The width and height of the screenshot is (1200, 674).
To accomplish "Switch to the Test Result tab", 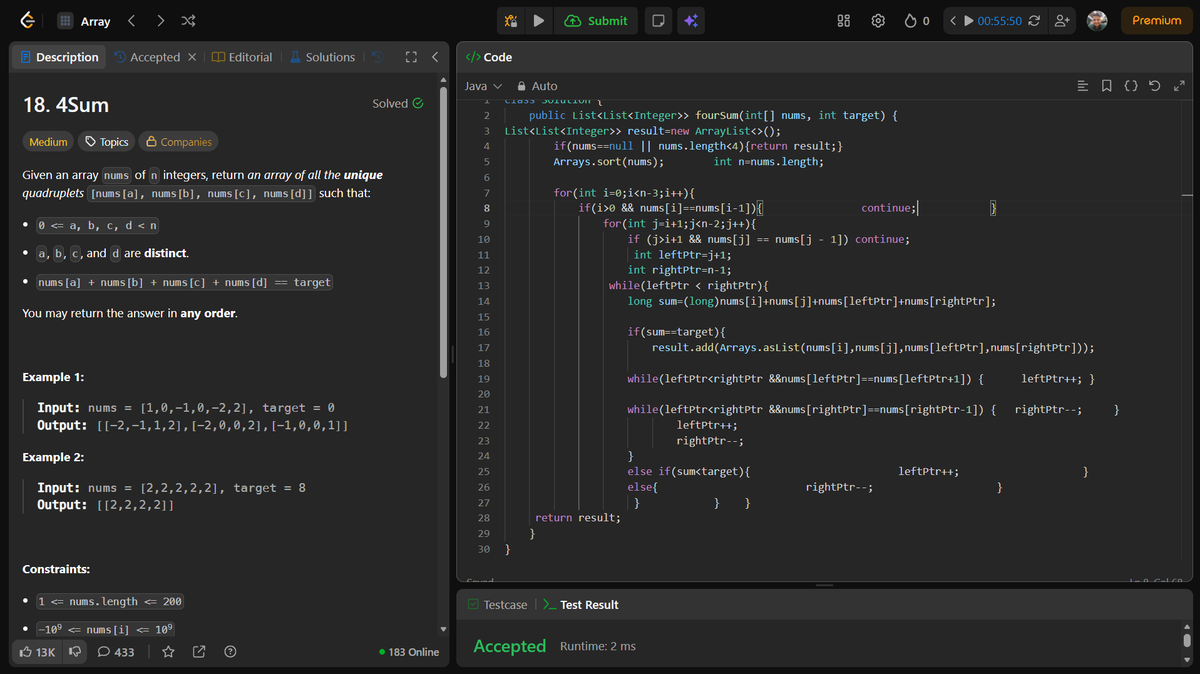I will 580,605.
